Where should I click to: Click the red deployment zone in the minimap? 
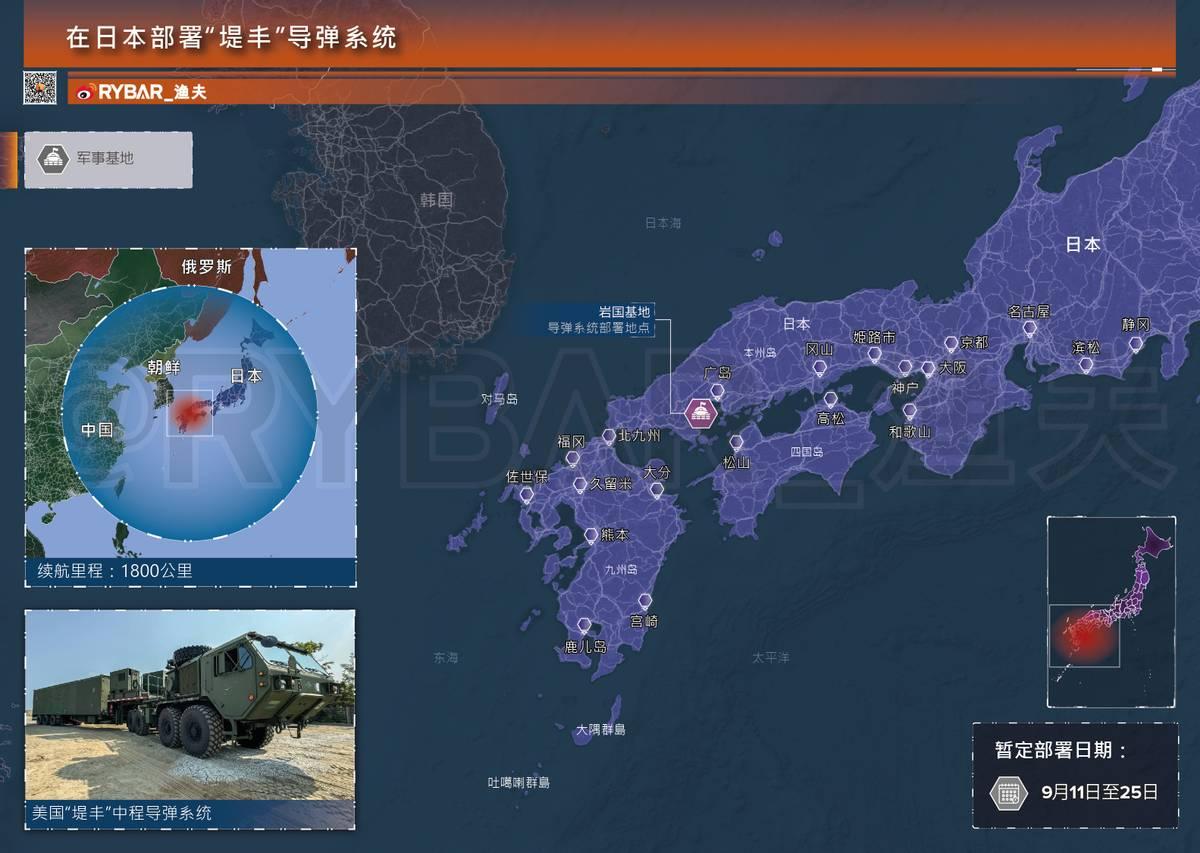pos(1085,636)
